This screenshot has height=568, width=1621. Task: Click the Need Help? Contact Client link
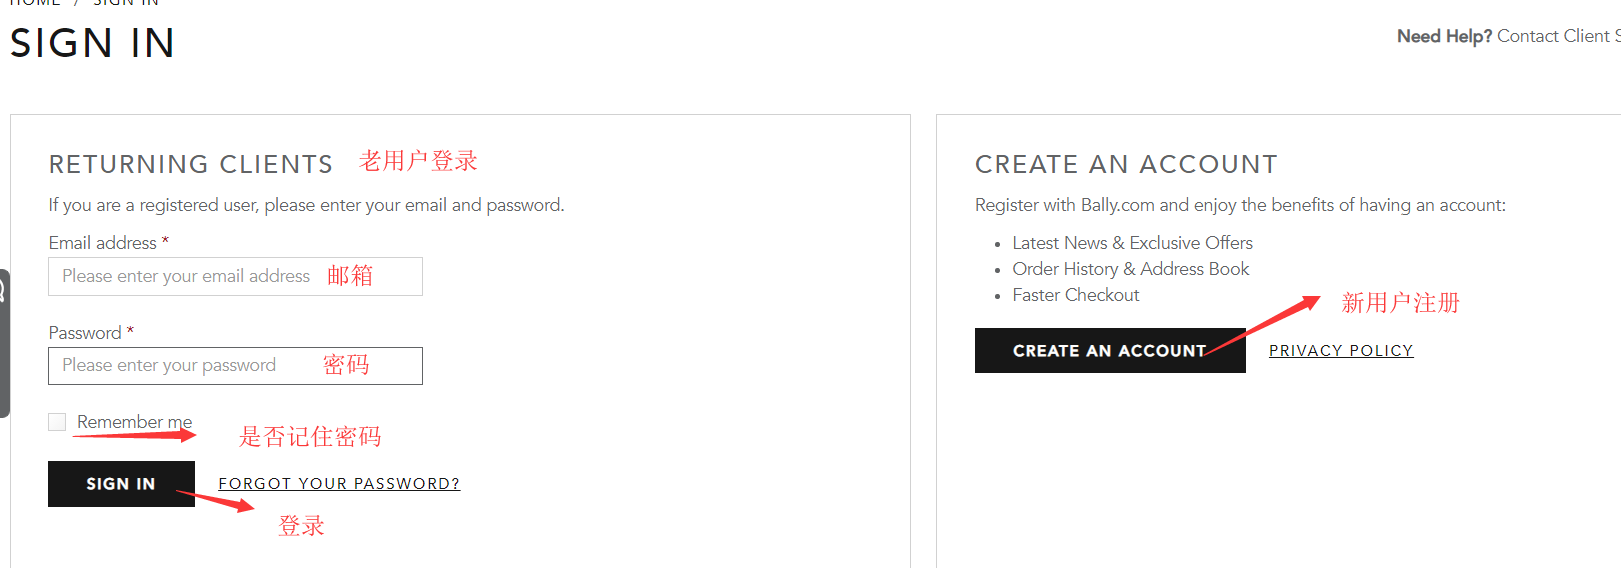click(1507, 36)
